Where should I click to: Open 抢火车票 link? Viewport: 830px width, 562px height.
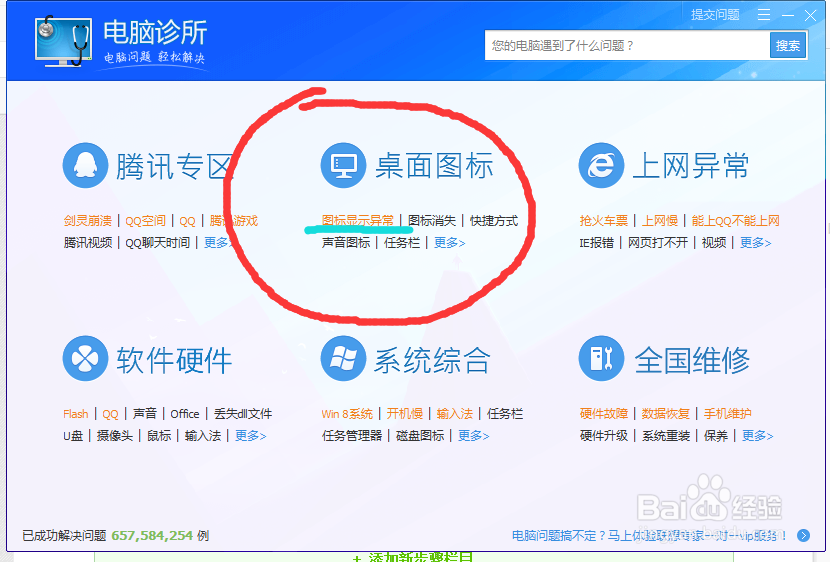tap(603, 221)
